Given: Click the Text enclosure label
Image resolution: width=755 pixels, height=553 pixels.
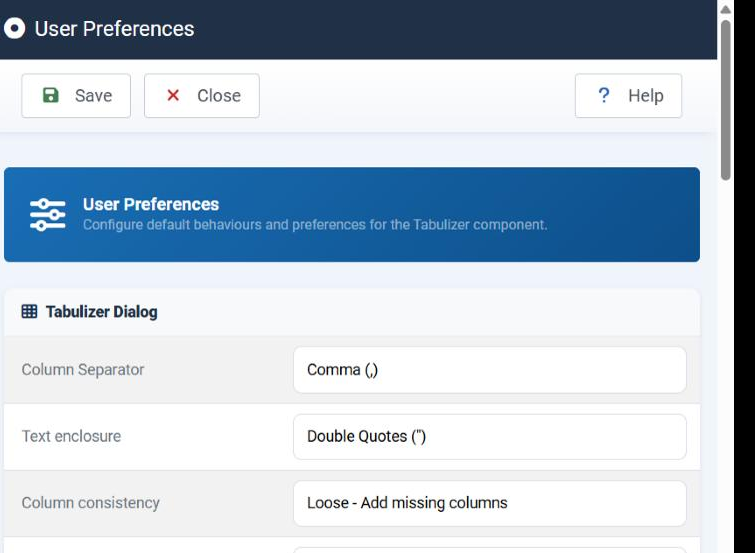Looking at the screenshot, I should point(71,436).
